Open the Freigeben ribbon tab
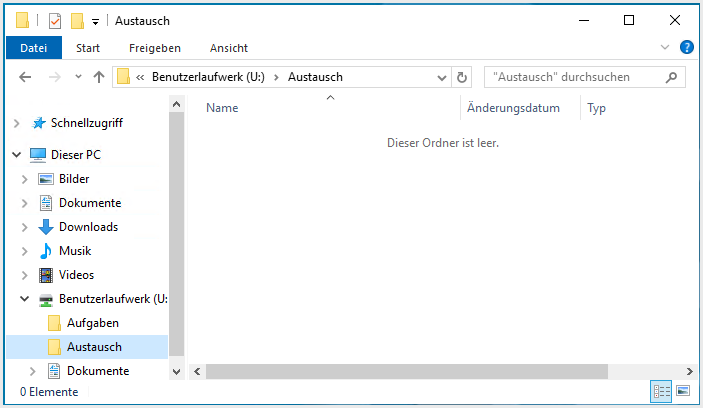Screen dimensions: 703x408 (x=155, y=48)
